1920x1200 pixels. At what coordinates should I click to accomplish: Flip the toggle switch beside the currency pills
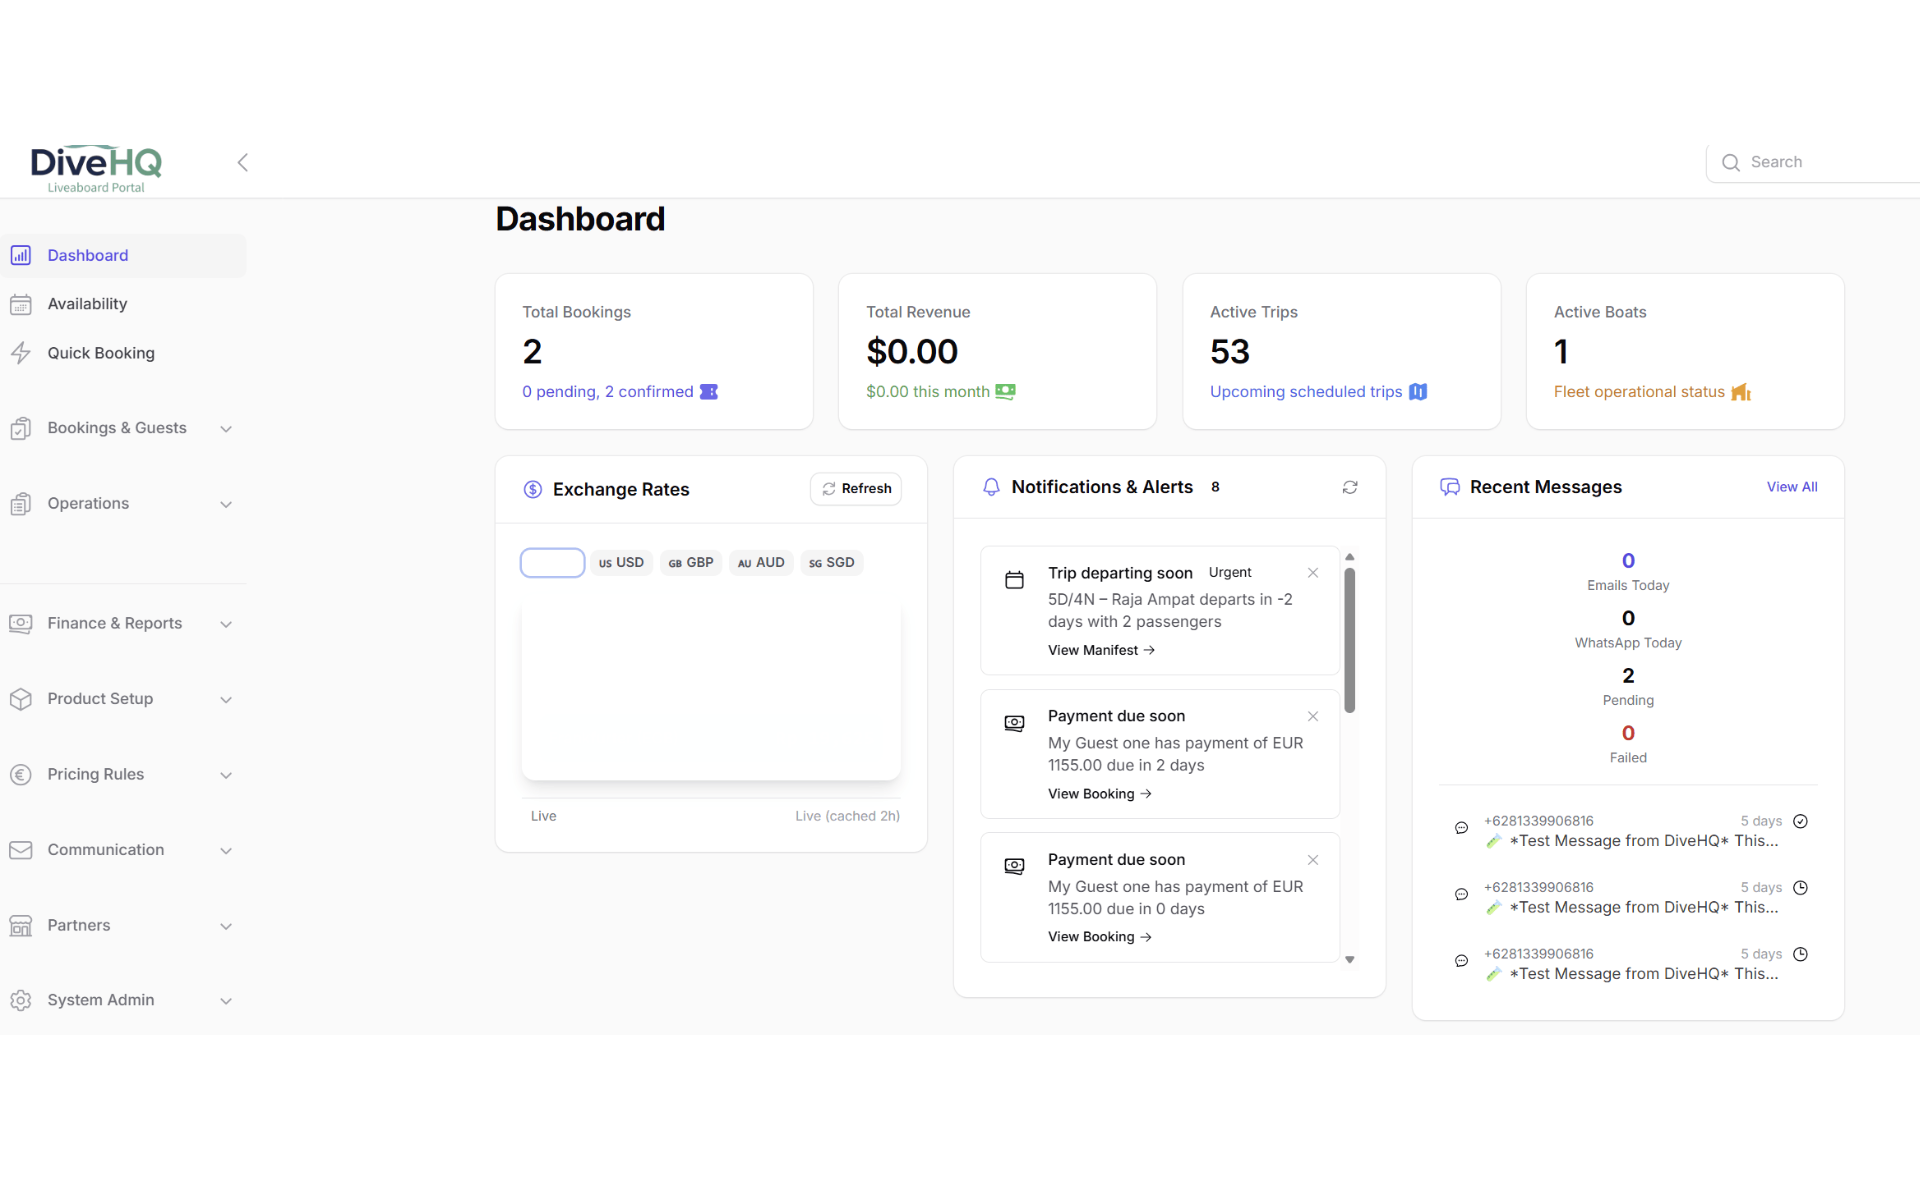(x=552, y=562)
